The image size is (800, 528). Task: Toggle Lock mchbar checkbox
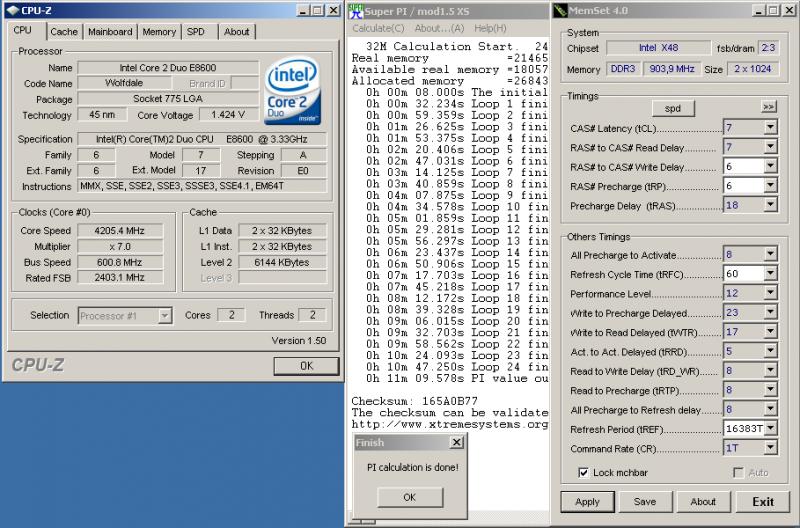(x=583, y=473)
